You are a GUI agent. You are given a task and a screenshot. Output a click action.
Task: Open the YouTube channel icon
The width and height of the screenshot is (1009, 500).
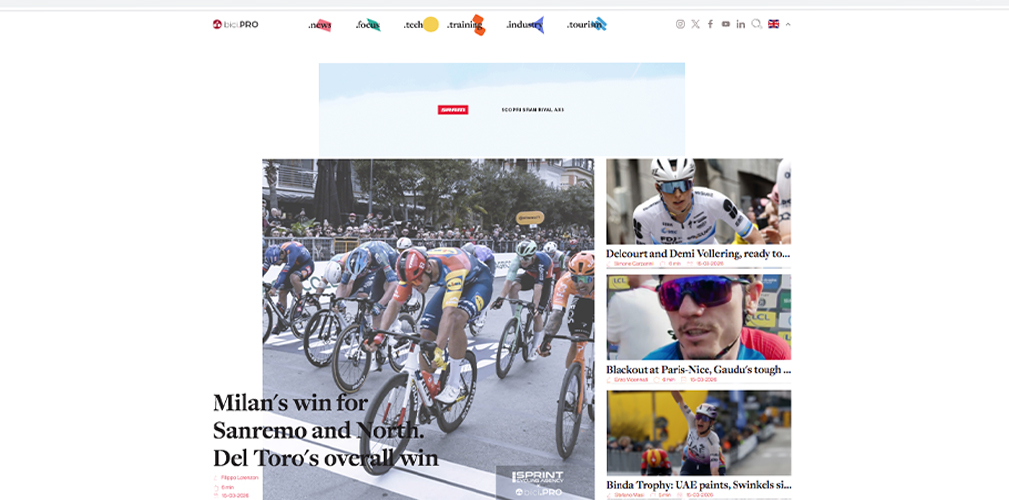726,24
